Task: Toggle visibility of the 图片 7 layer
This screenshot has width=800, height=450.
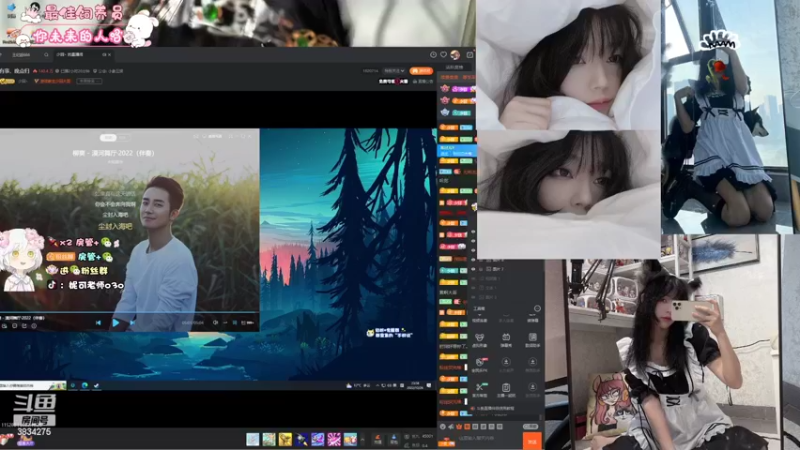Action: point(473,269)
